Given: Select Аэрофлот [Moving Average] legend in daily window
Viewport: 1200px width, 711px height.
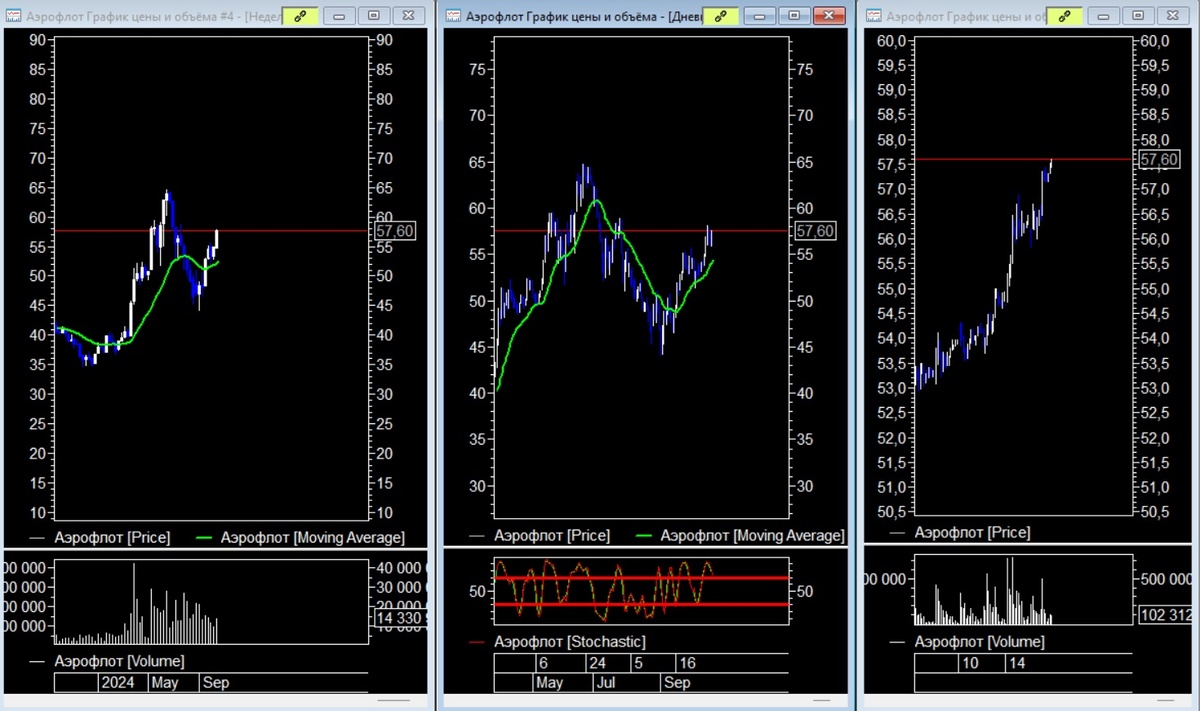Looking at the screenshot, I should [x=752, y=536].
